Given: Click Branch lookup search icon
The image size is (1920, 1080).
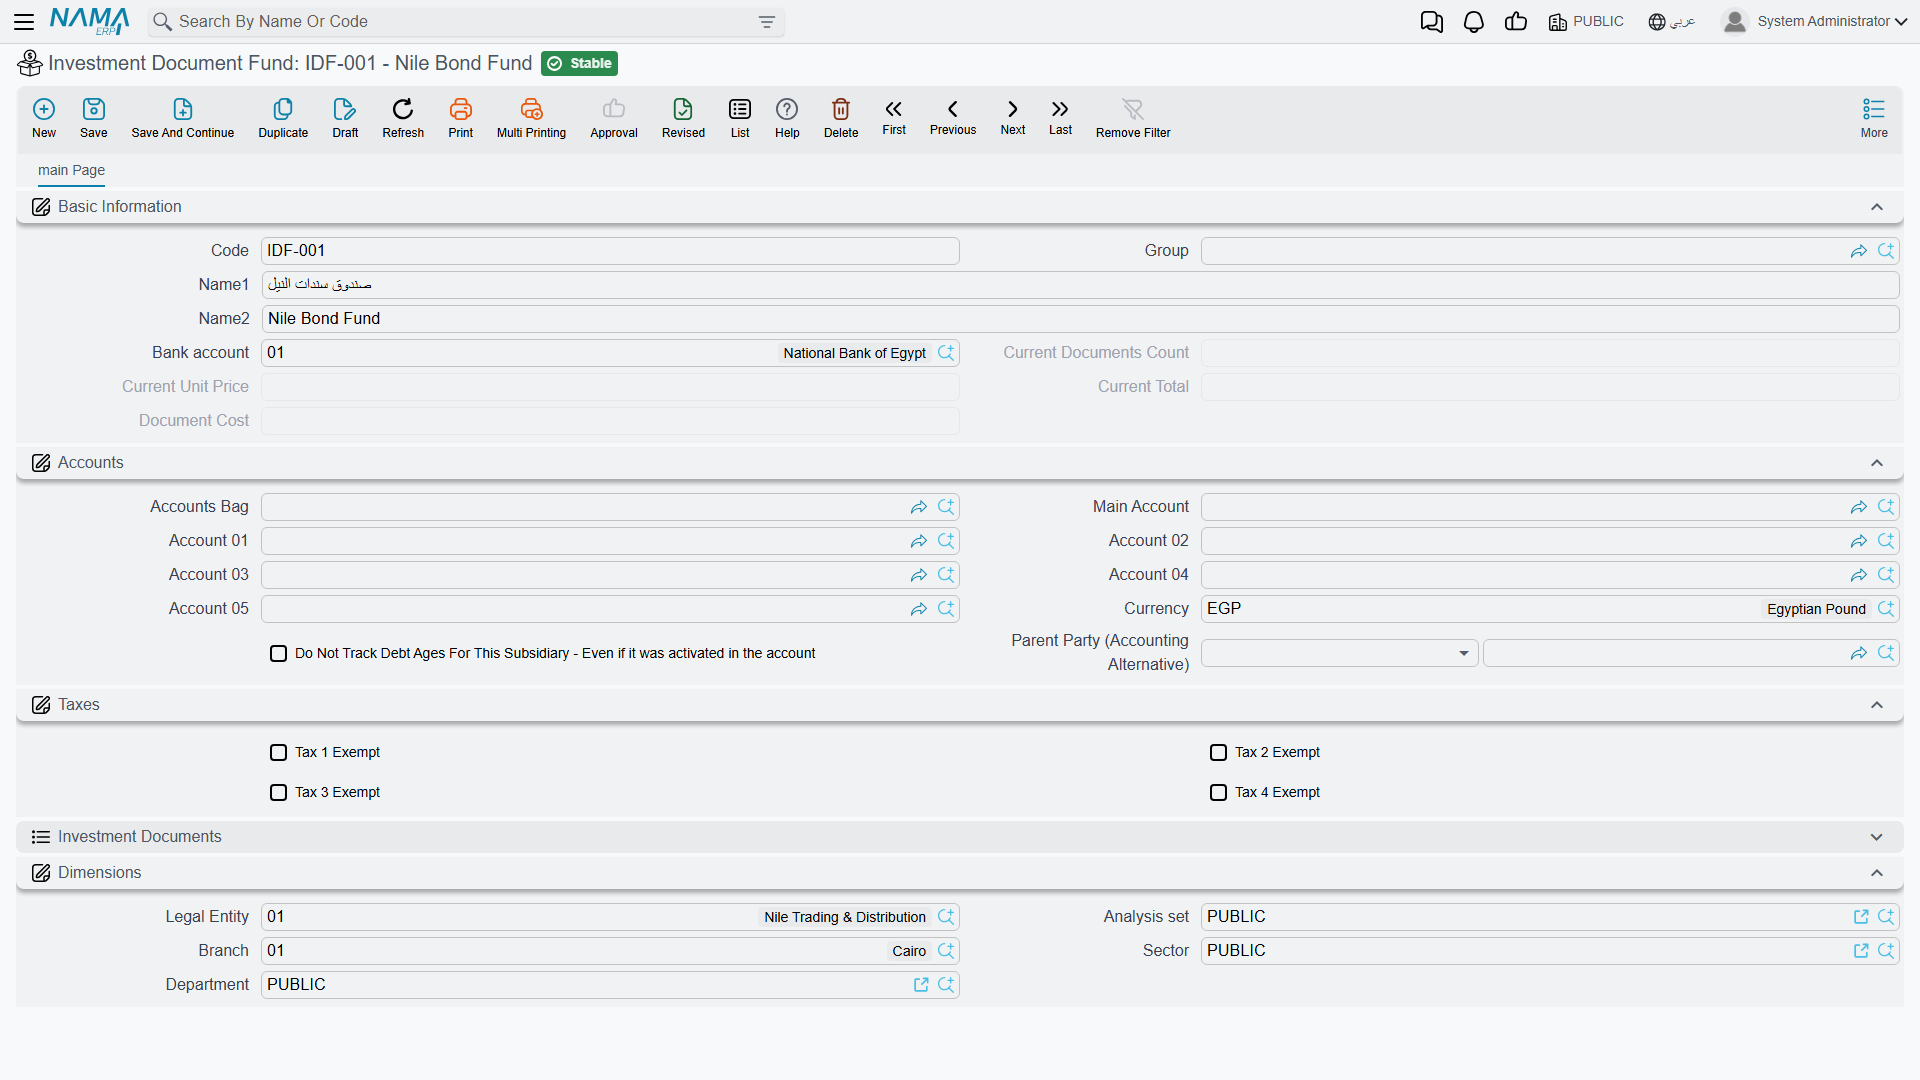Looking at the screenshot, I should (946, 951).
